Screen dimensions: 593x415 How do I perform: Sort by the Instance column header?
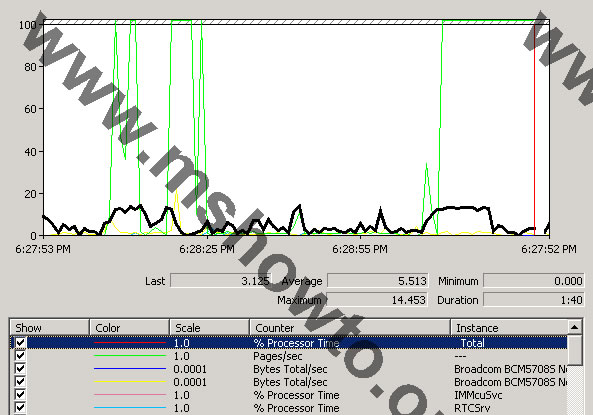(x=509, y=328)
